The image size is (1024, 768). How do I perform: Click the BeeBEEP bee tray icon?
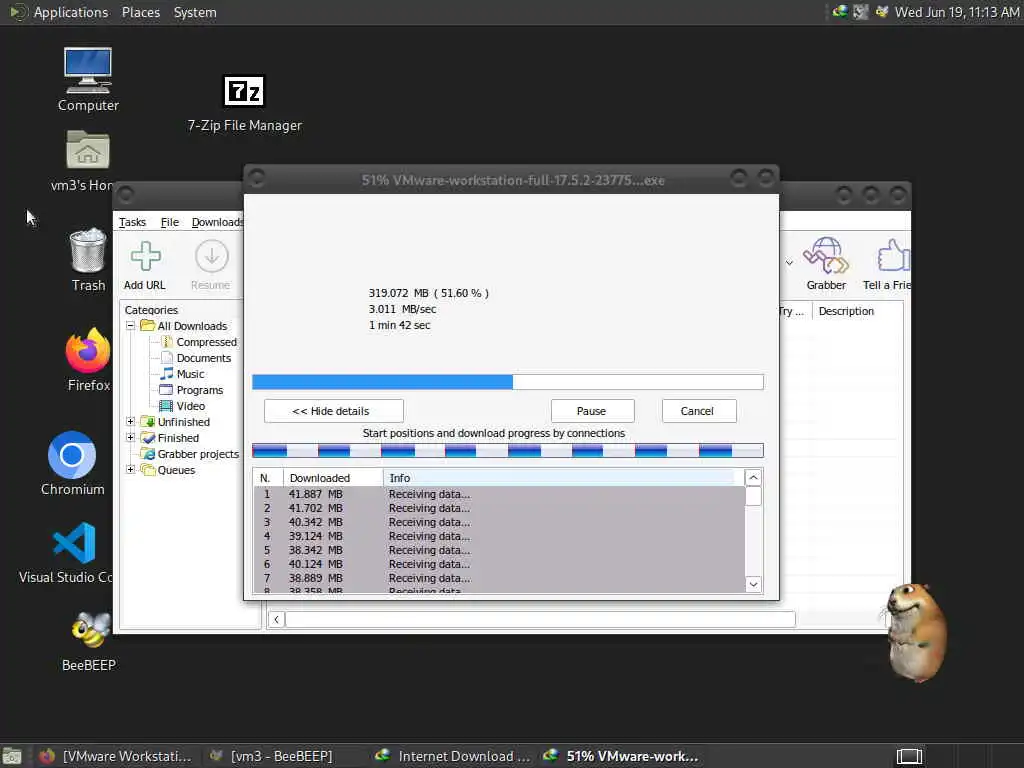pos(882,11)
